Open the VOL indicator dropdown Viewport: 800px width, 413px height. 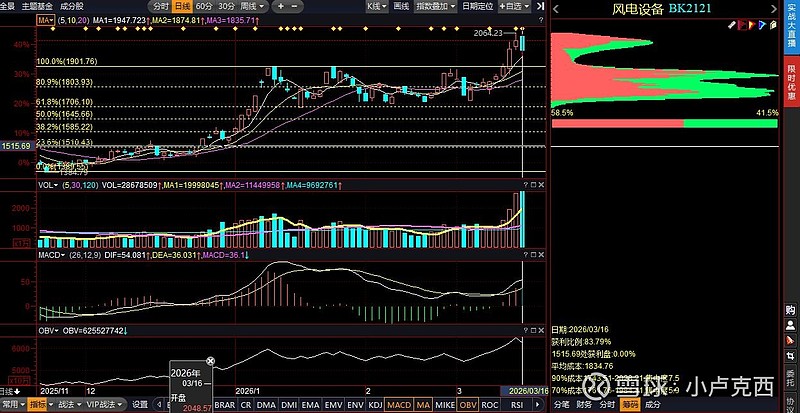pyautogui.click(x=48, y=185)
